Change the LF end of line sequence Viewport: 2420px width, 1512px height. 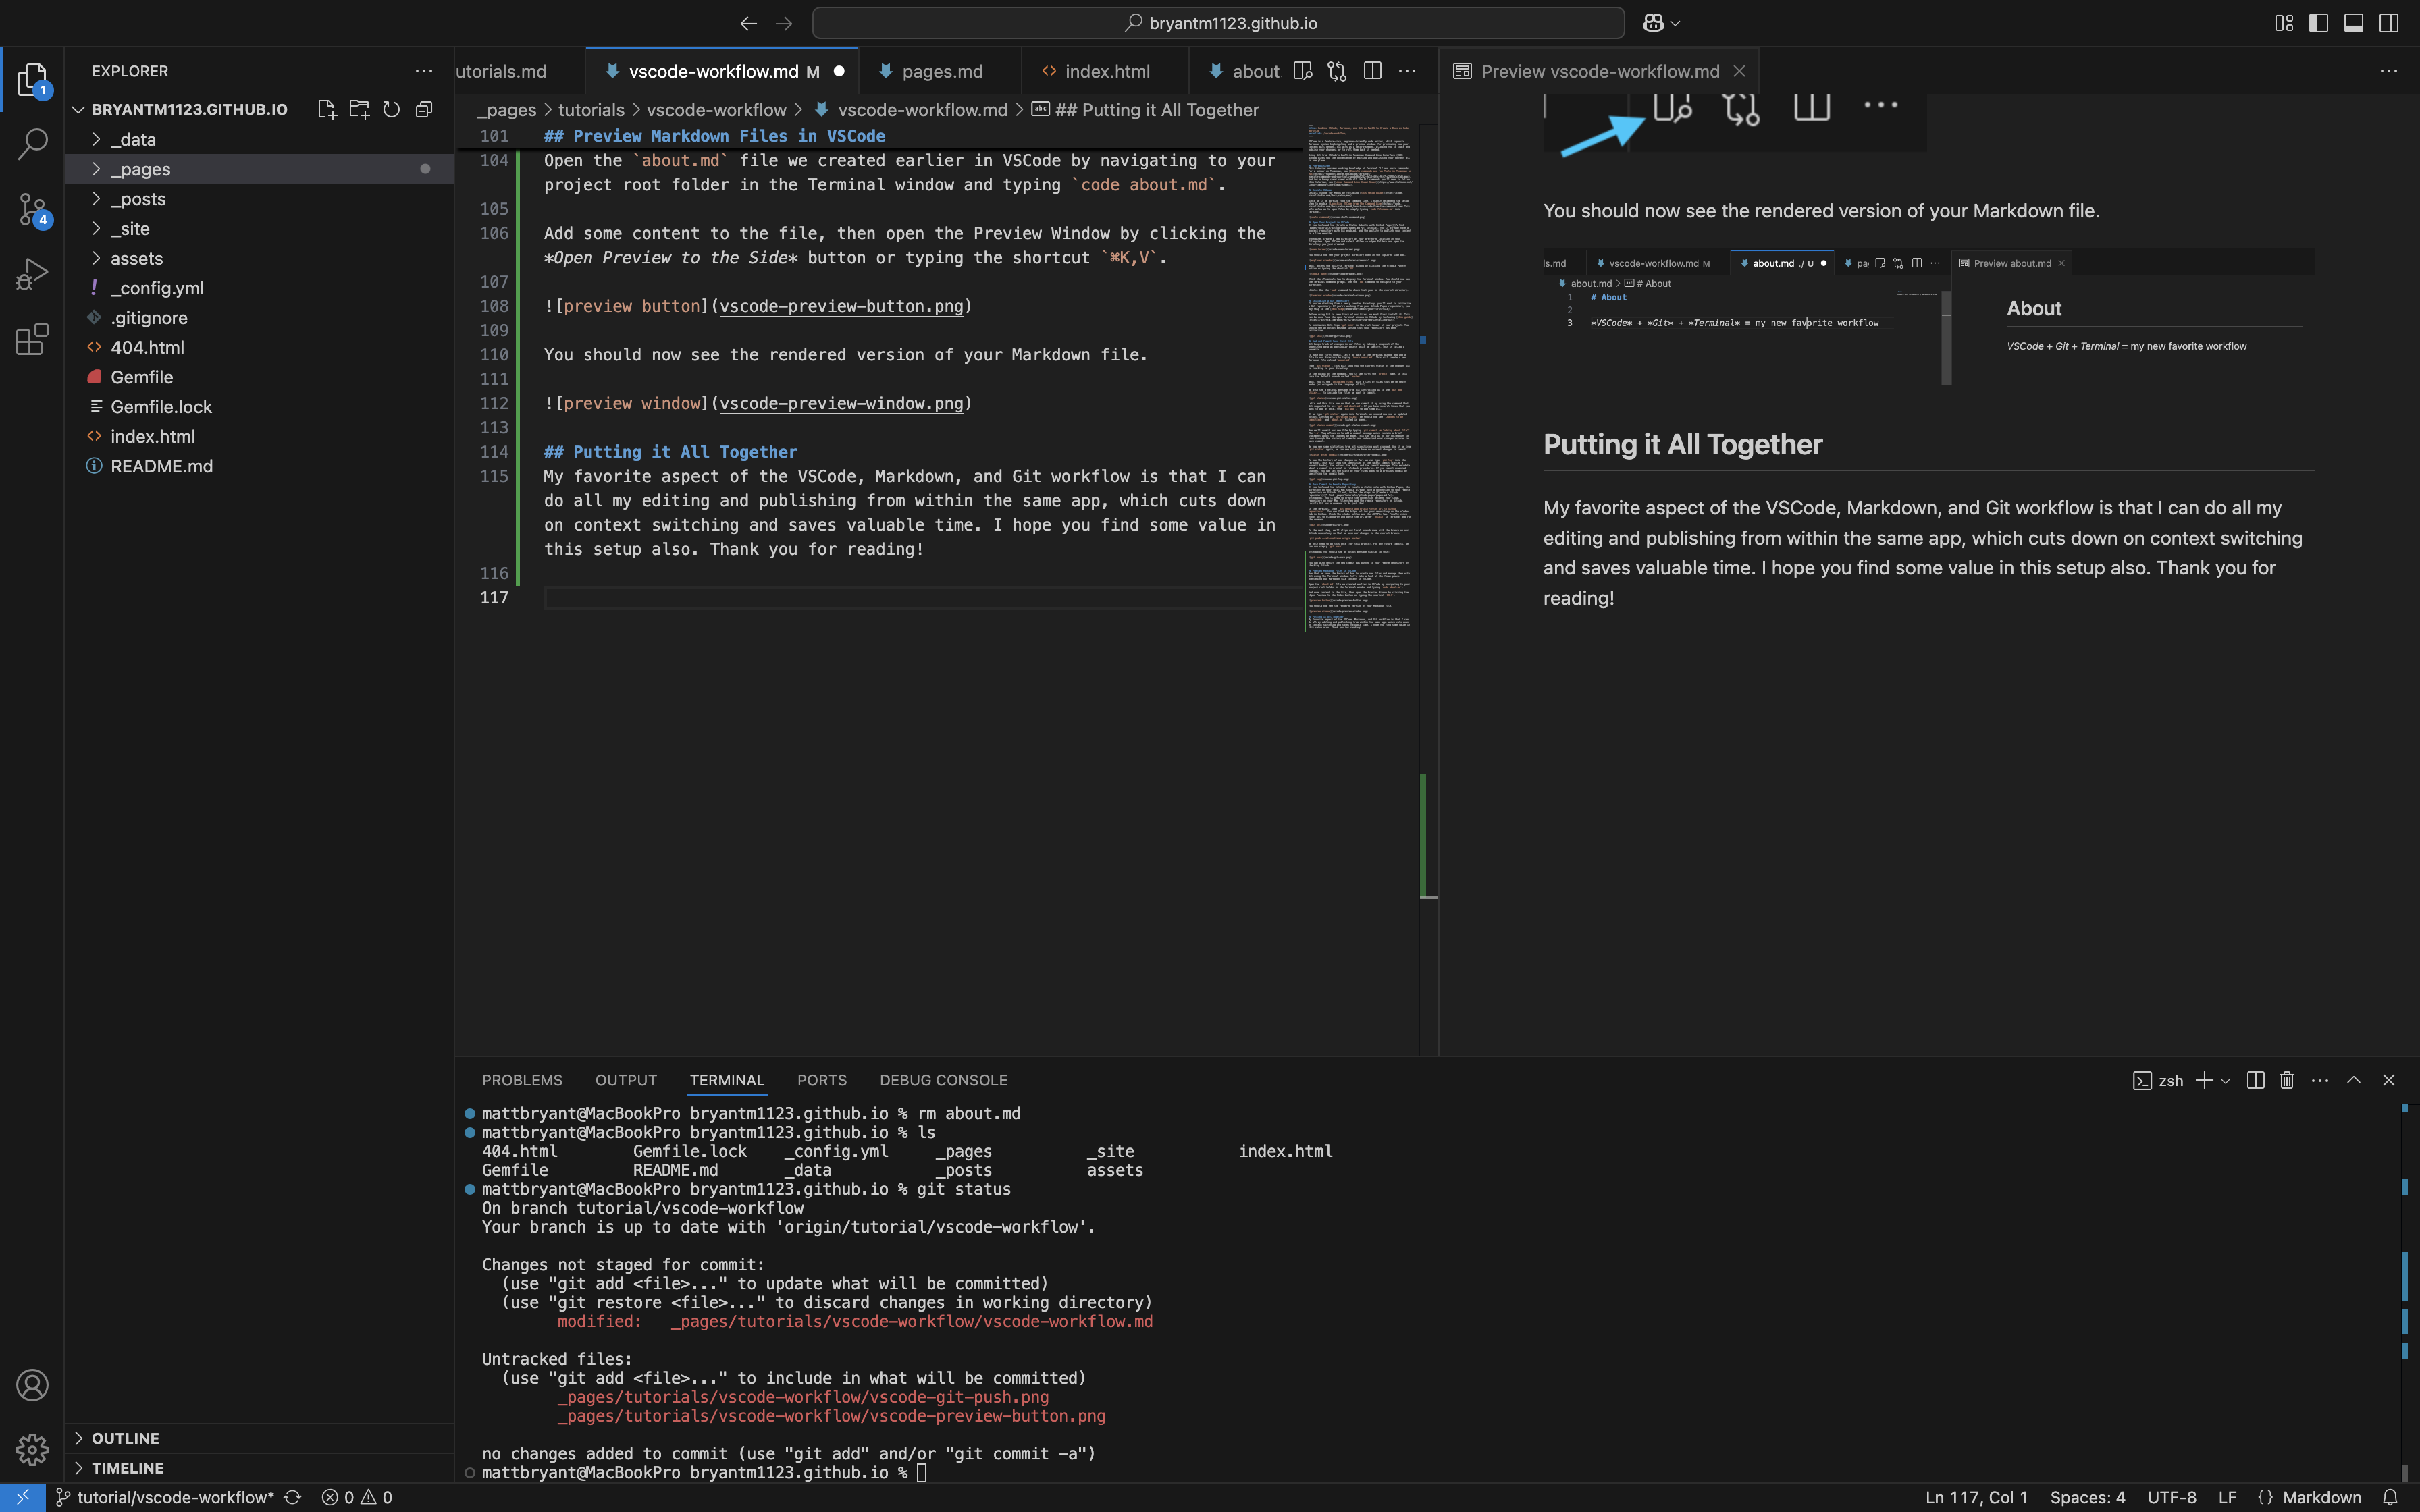click(x=2227, y=1497)
